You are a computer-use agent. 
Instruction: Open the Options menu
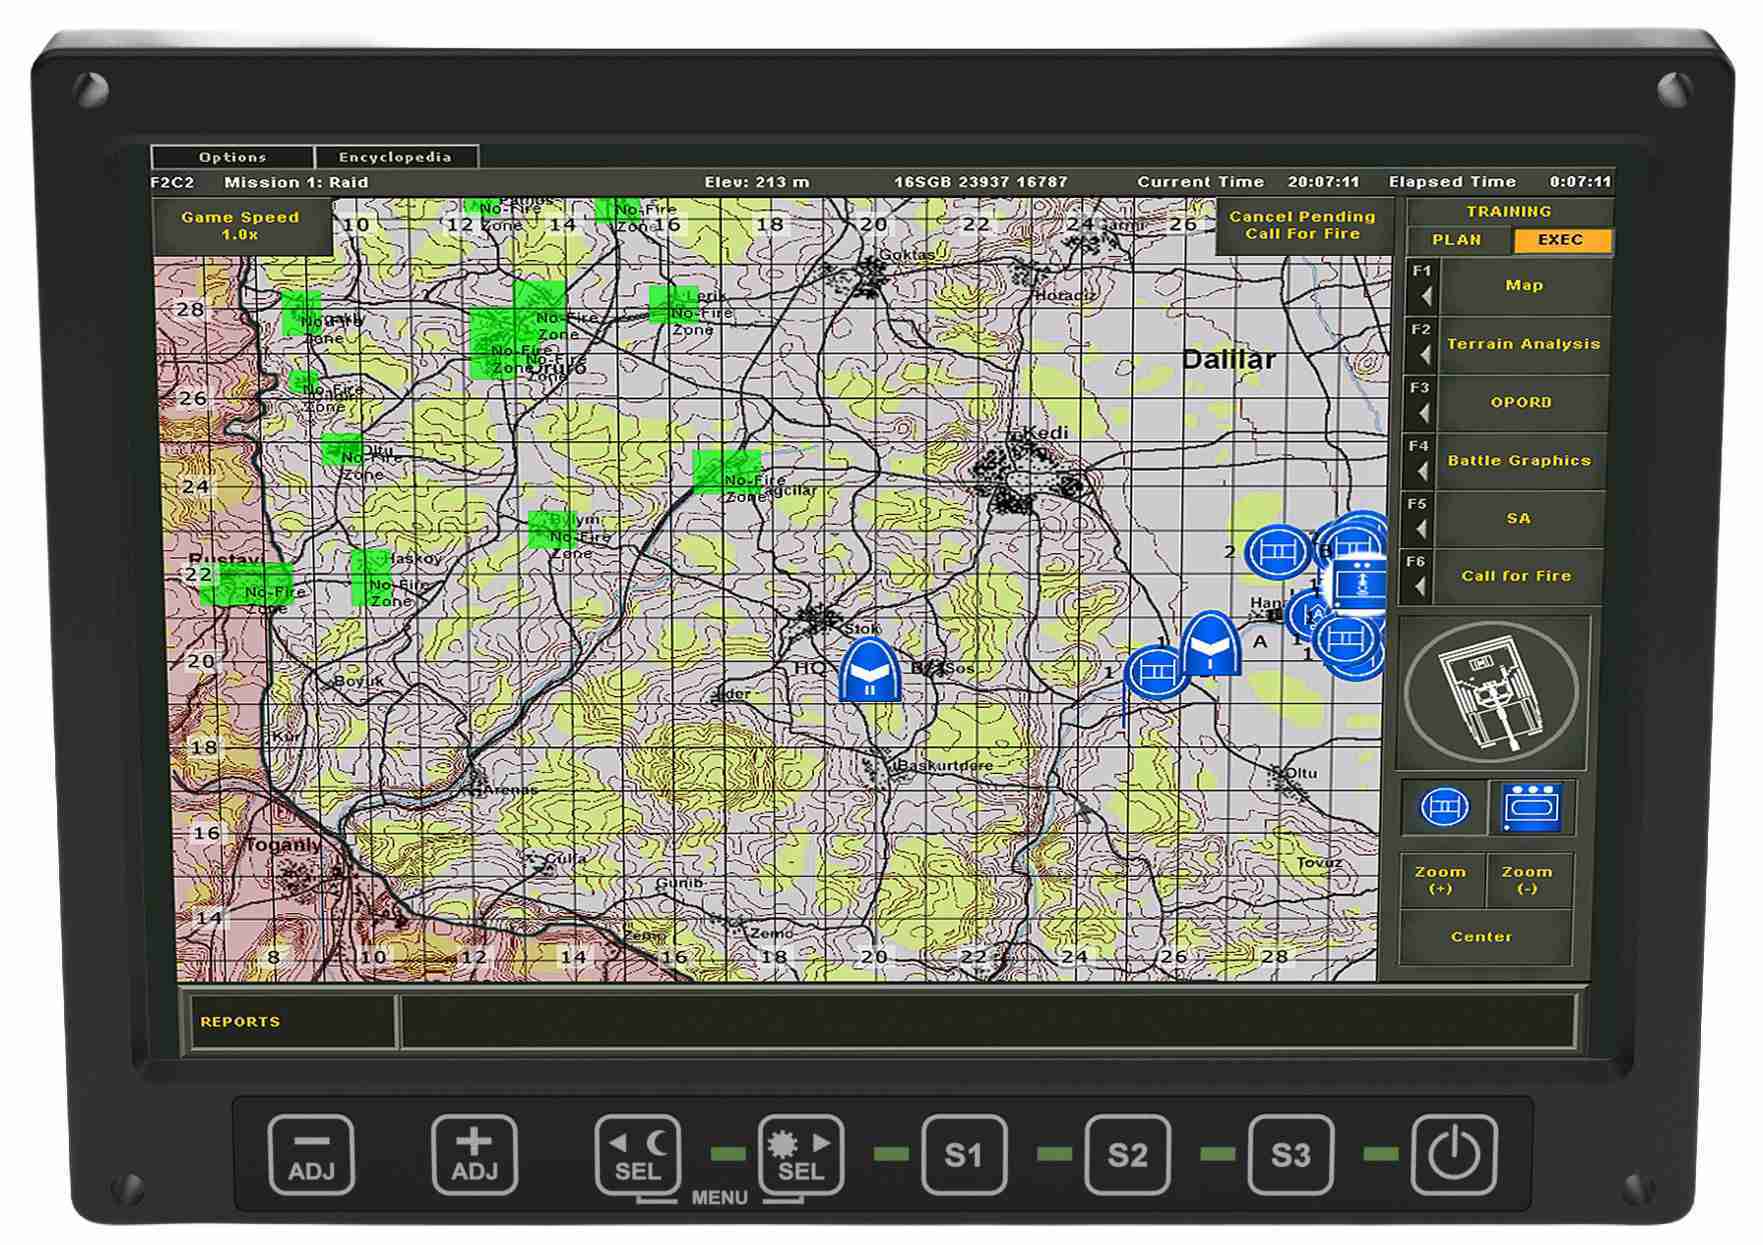[x=232, y=157]
